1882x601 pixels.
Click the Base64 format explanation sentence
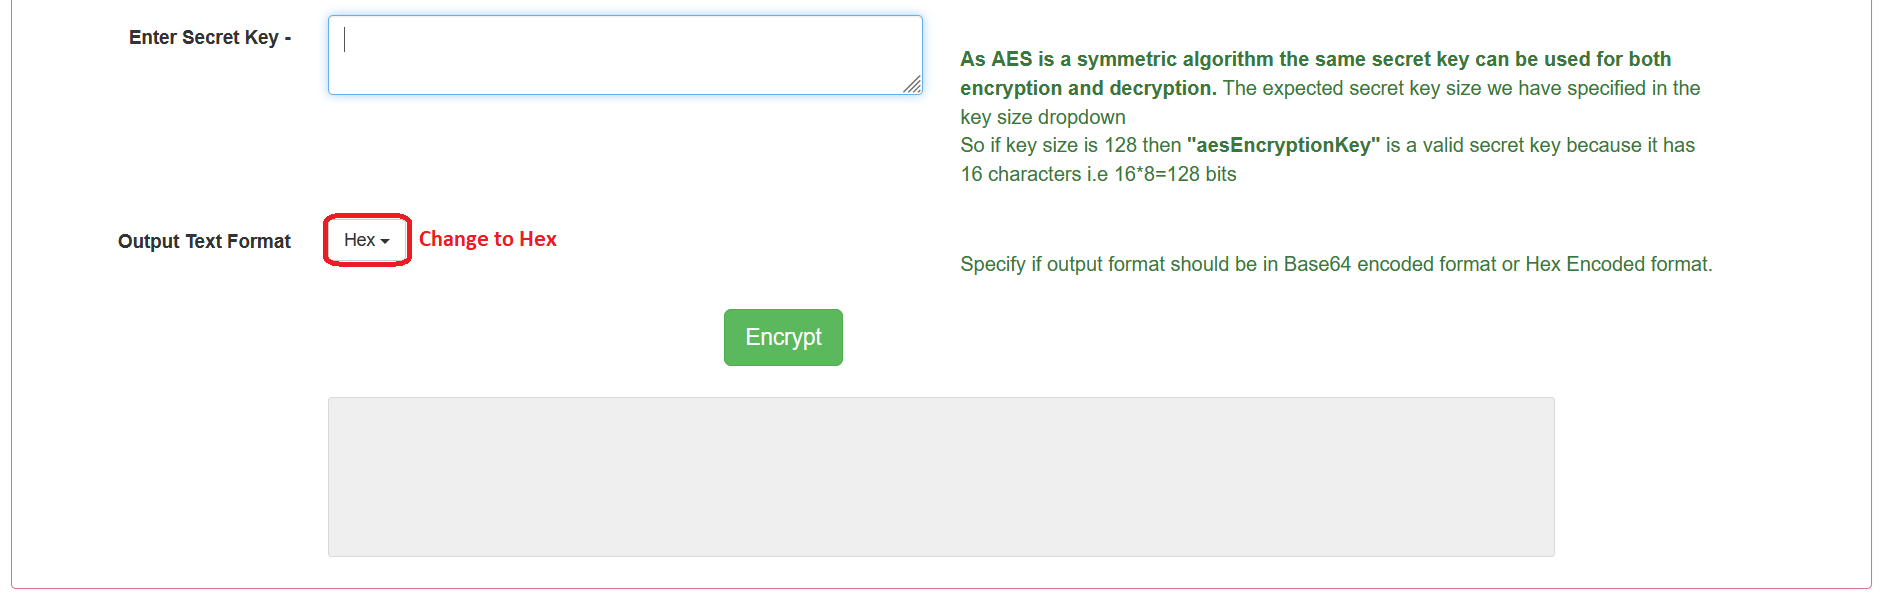(x=1335, y=264)
